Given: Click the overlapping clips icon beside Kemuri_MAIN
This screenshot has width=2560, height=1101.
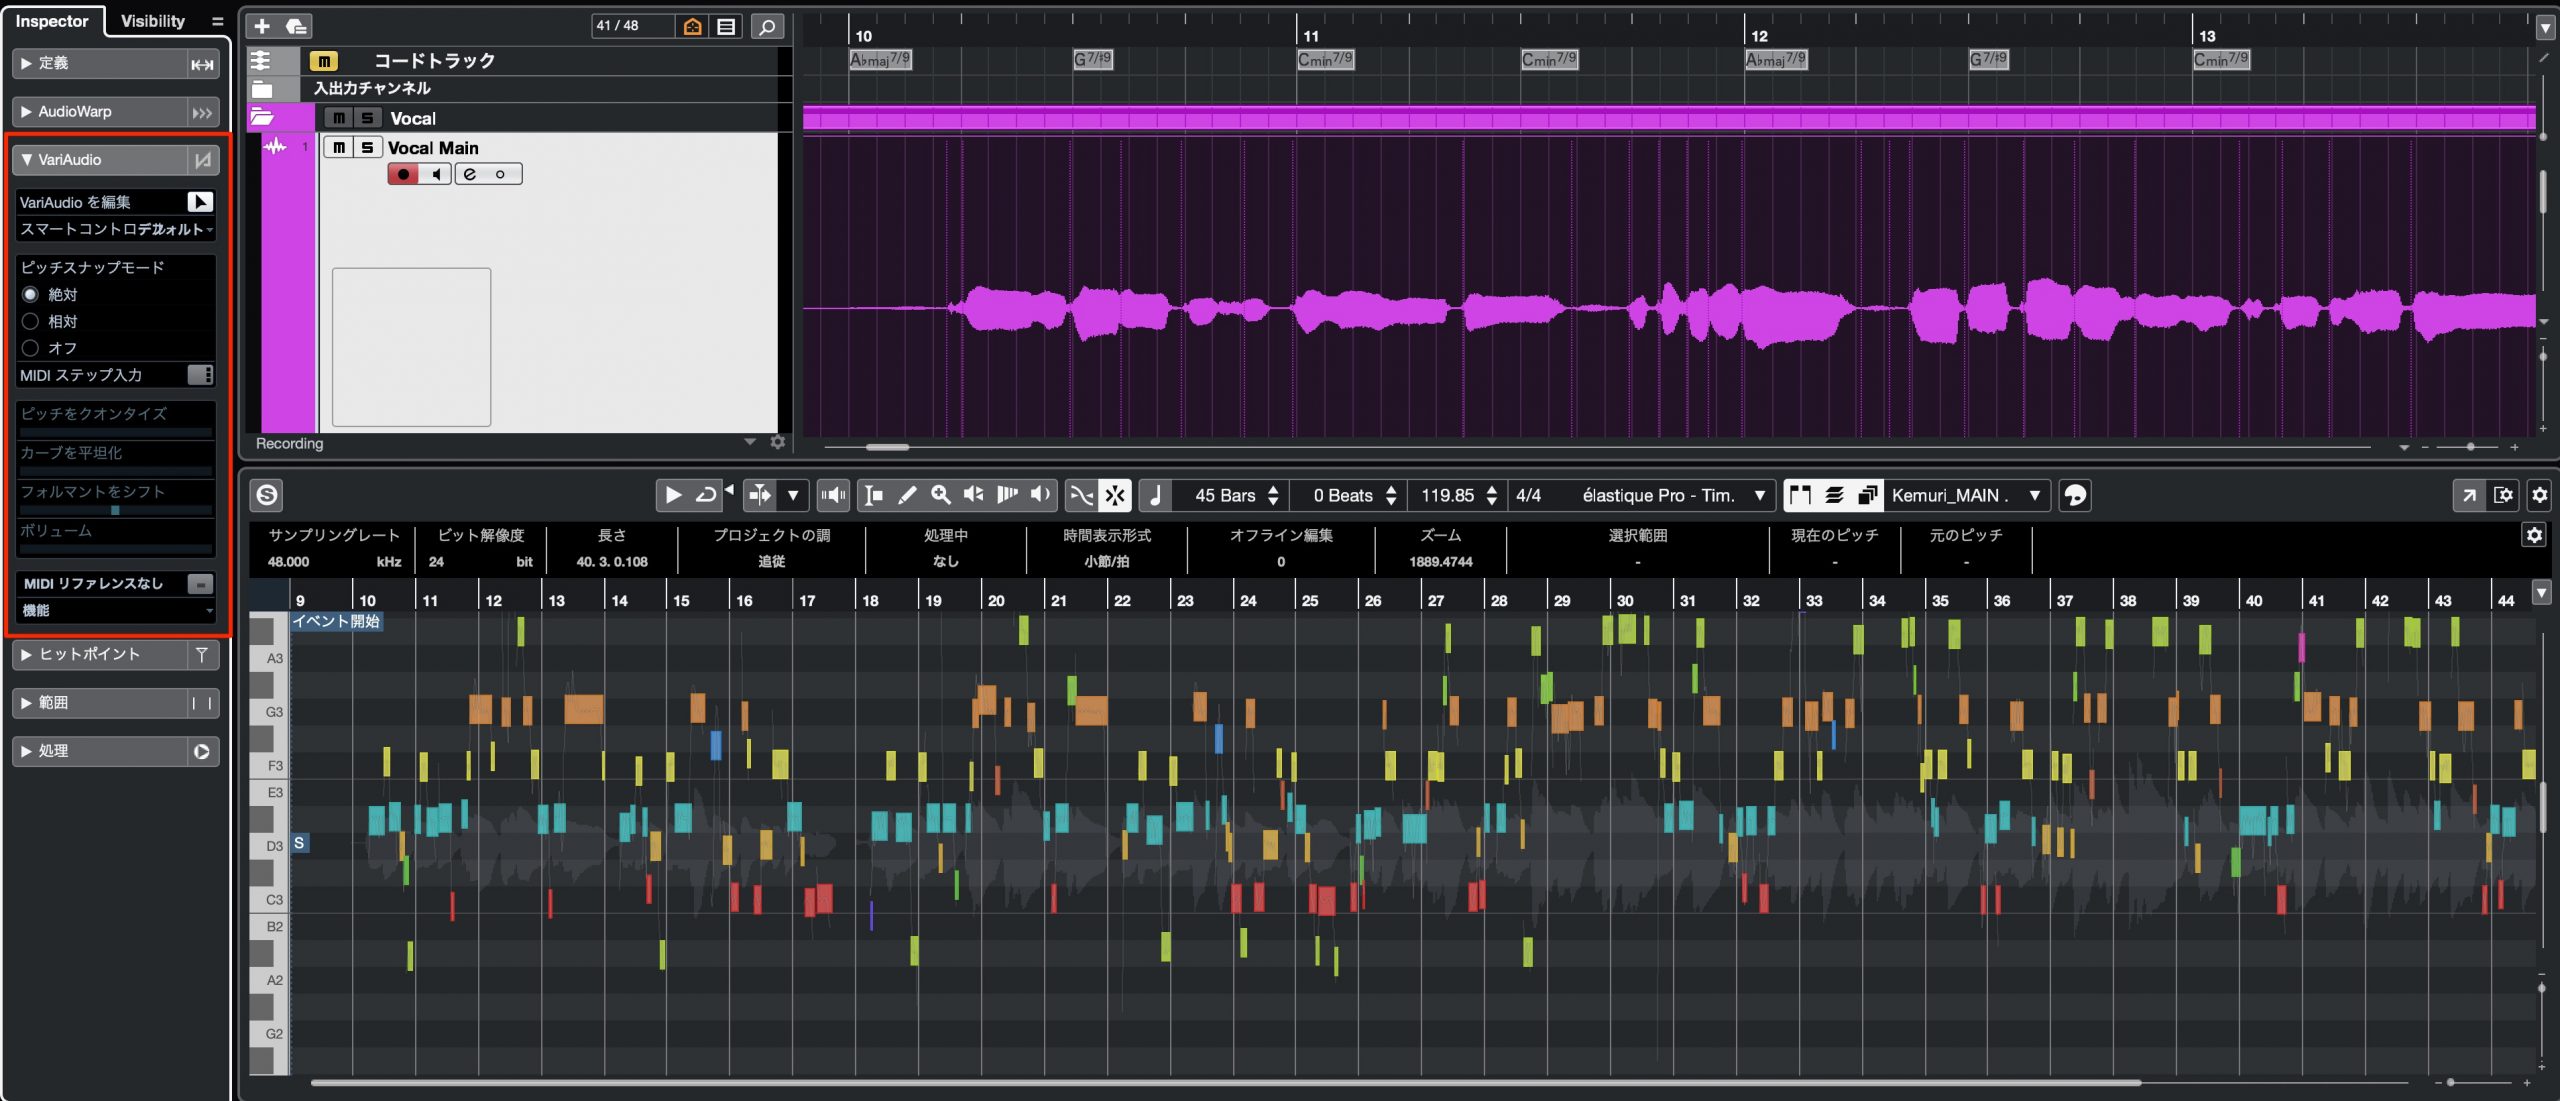Looking at the screenshot, I should click(1868, 495).
